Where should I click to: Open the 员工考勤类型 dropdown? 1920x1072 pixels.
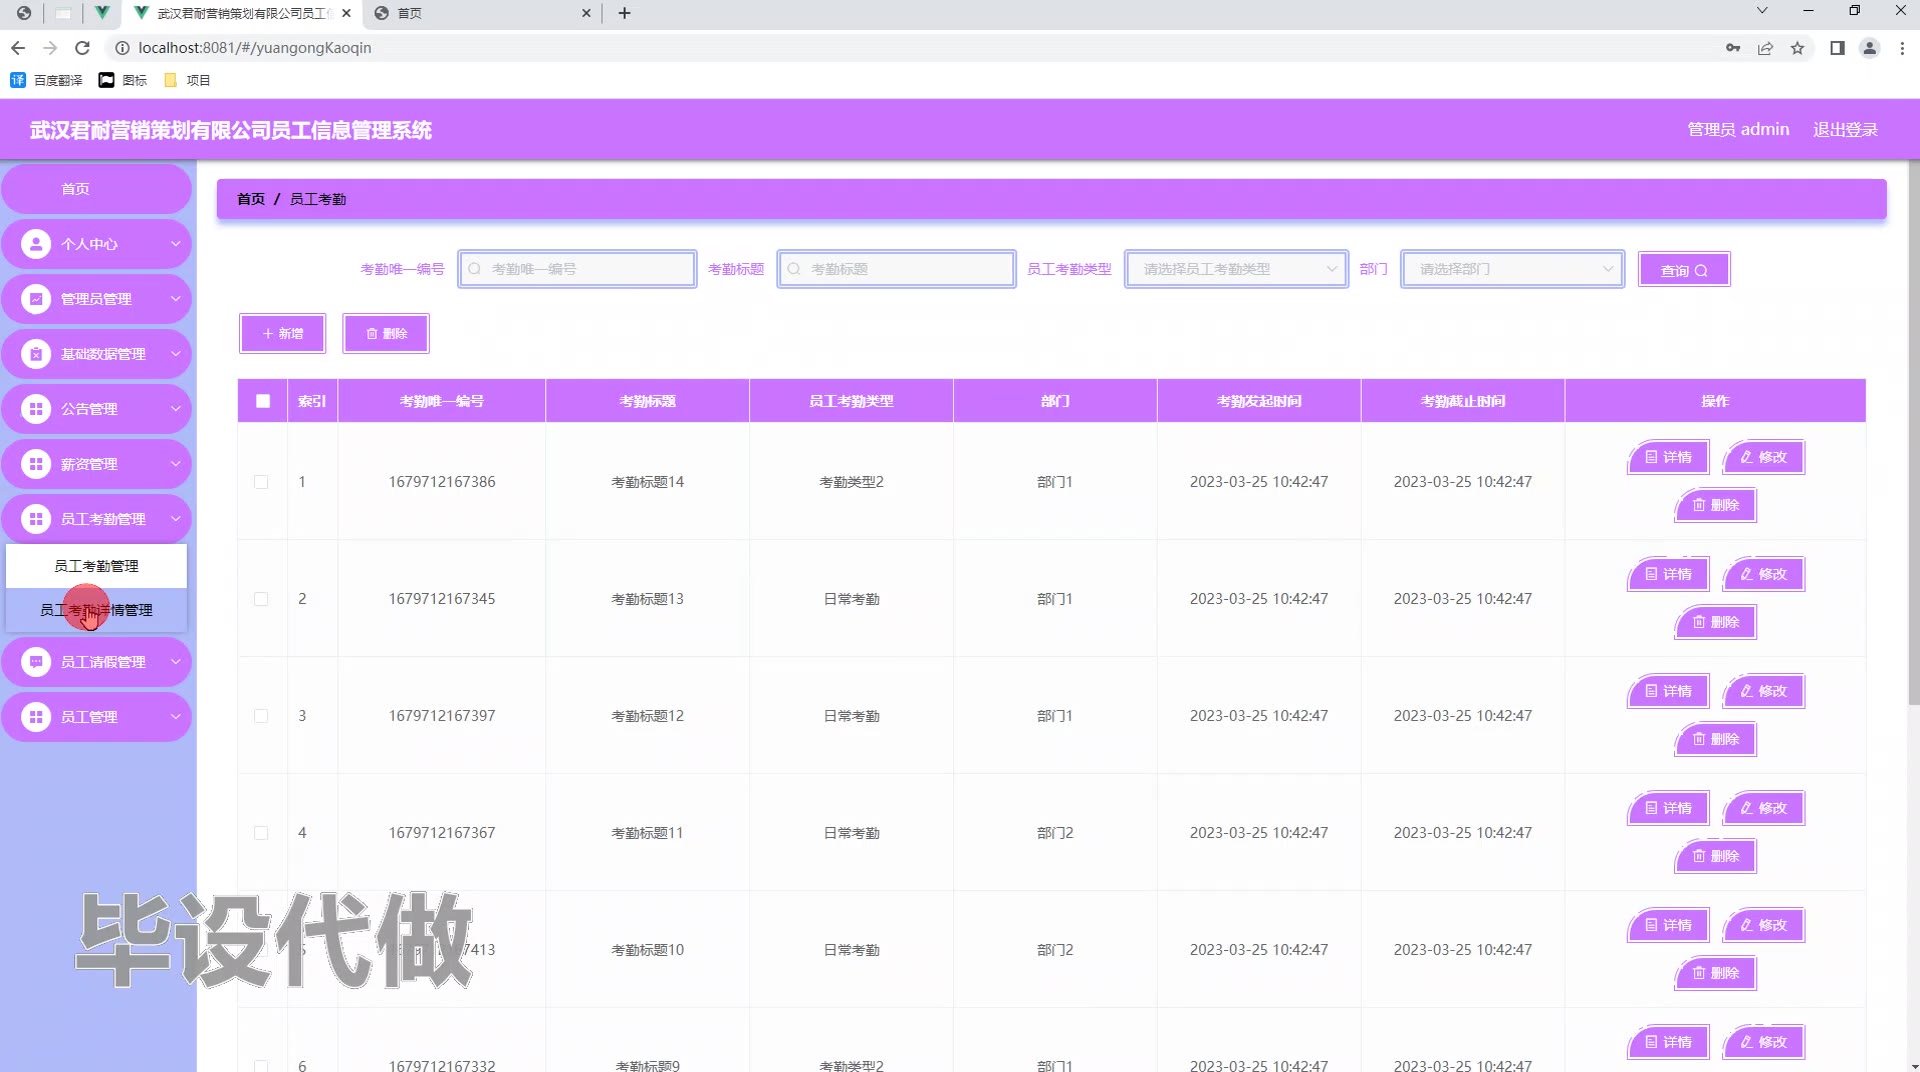point(1237,269)
